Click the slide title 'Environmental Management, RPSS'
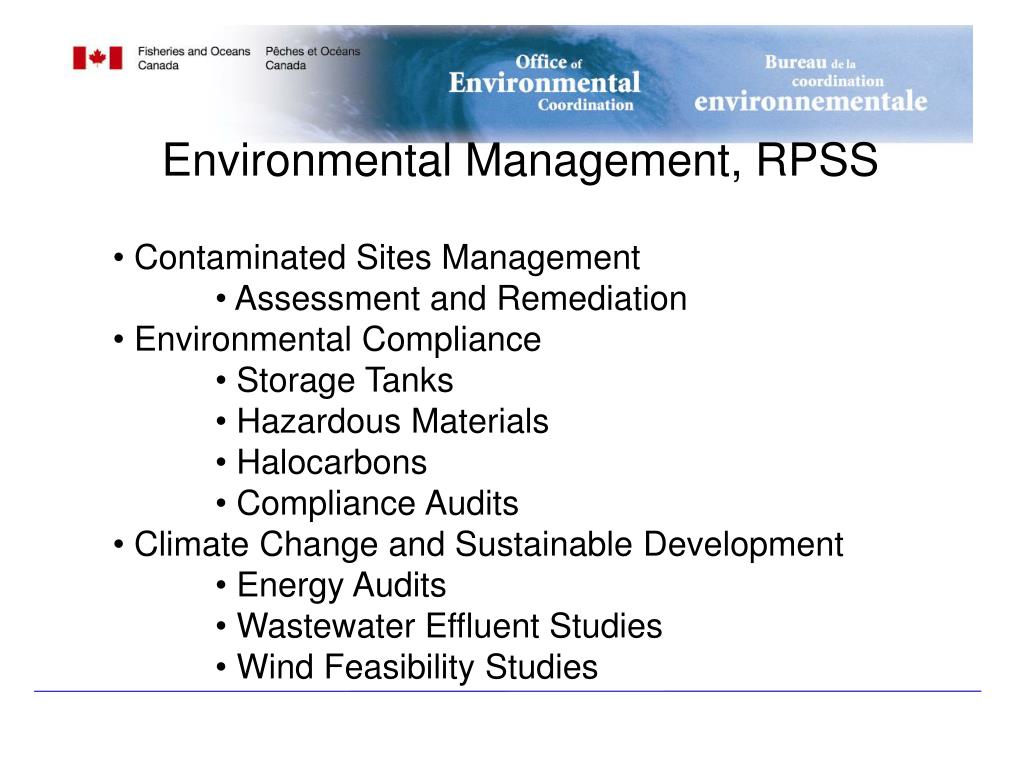The width and height of the screenshot is (1024, 768). (x=520, y=160)
